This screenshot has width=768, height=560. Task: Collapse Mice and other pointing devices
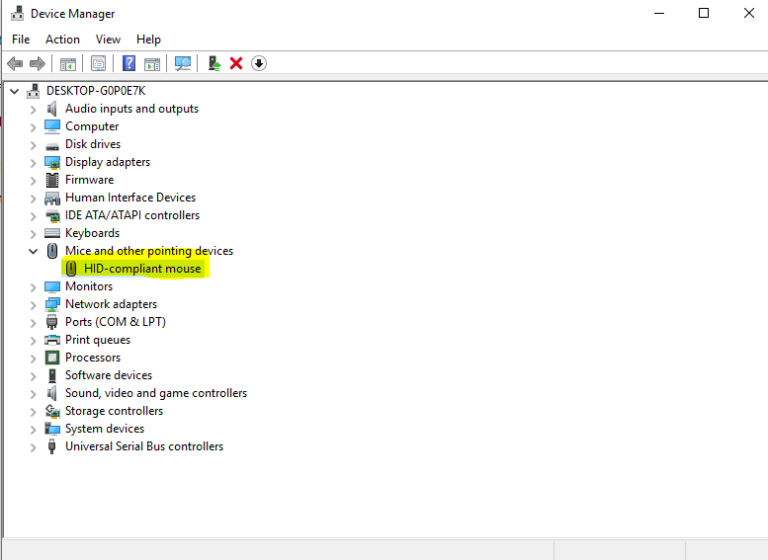pyautogui.click(x=33, y=251)
